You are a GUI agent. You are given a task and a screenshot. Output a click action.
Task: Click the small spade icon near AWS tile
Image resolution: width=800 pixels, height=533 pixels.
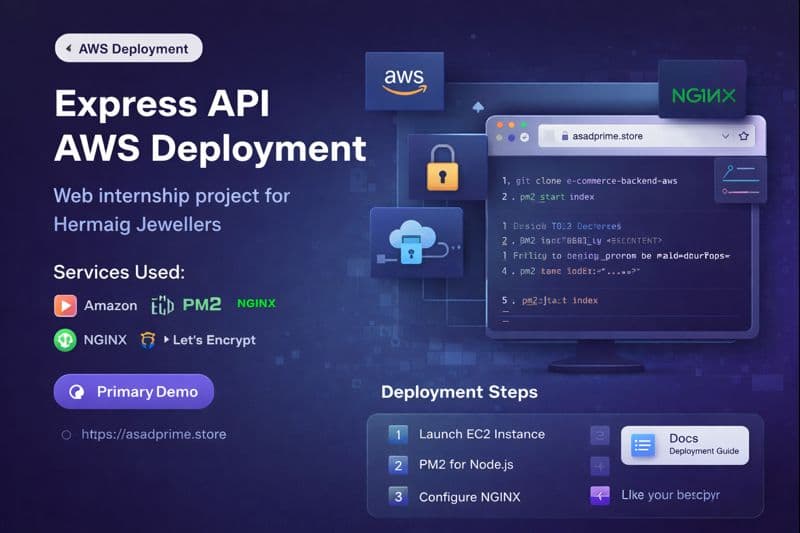tap(478, 107)
